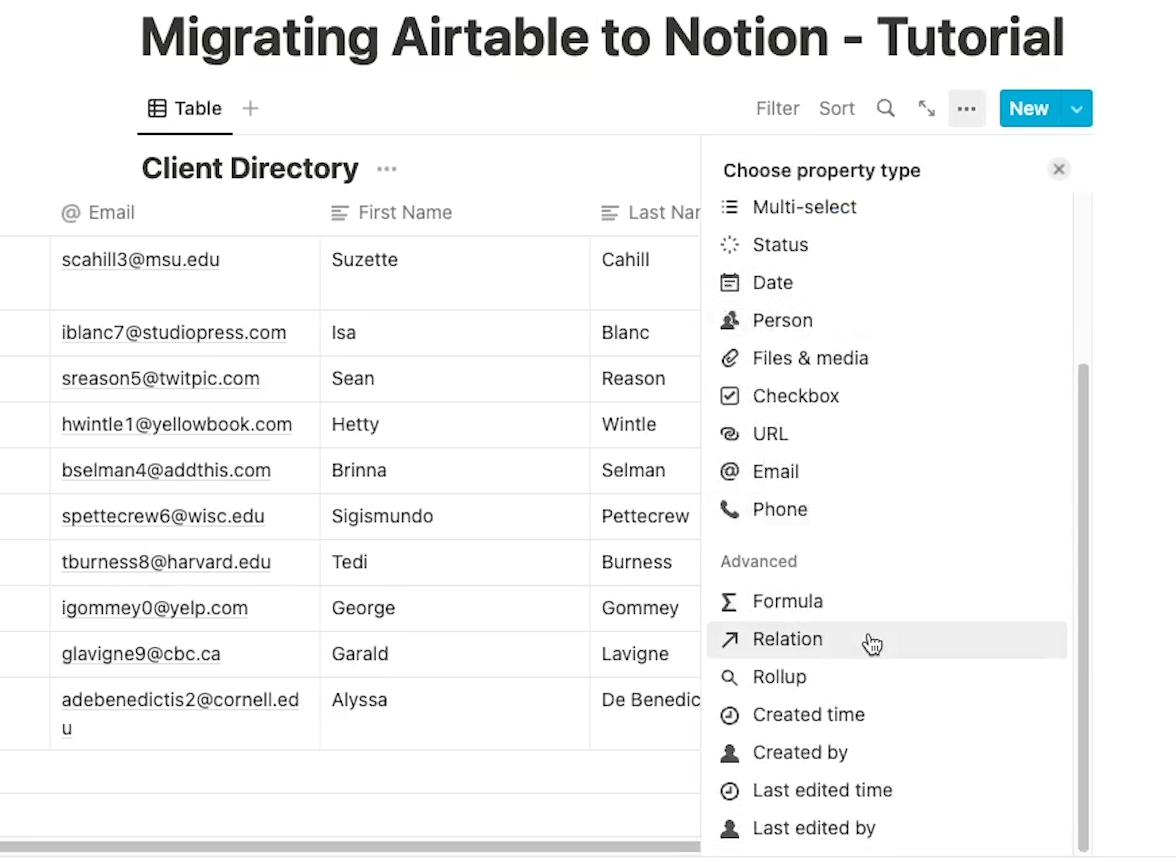
Task: Select the Person property type
Action: click(886, 320)
